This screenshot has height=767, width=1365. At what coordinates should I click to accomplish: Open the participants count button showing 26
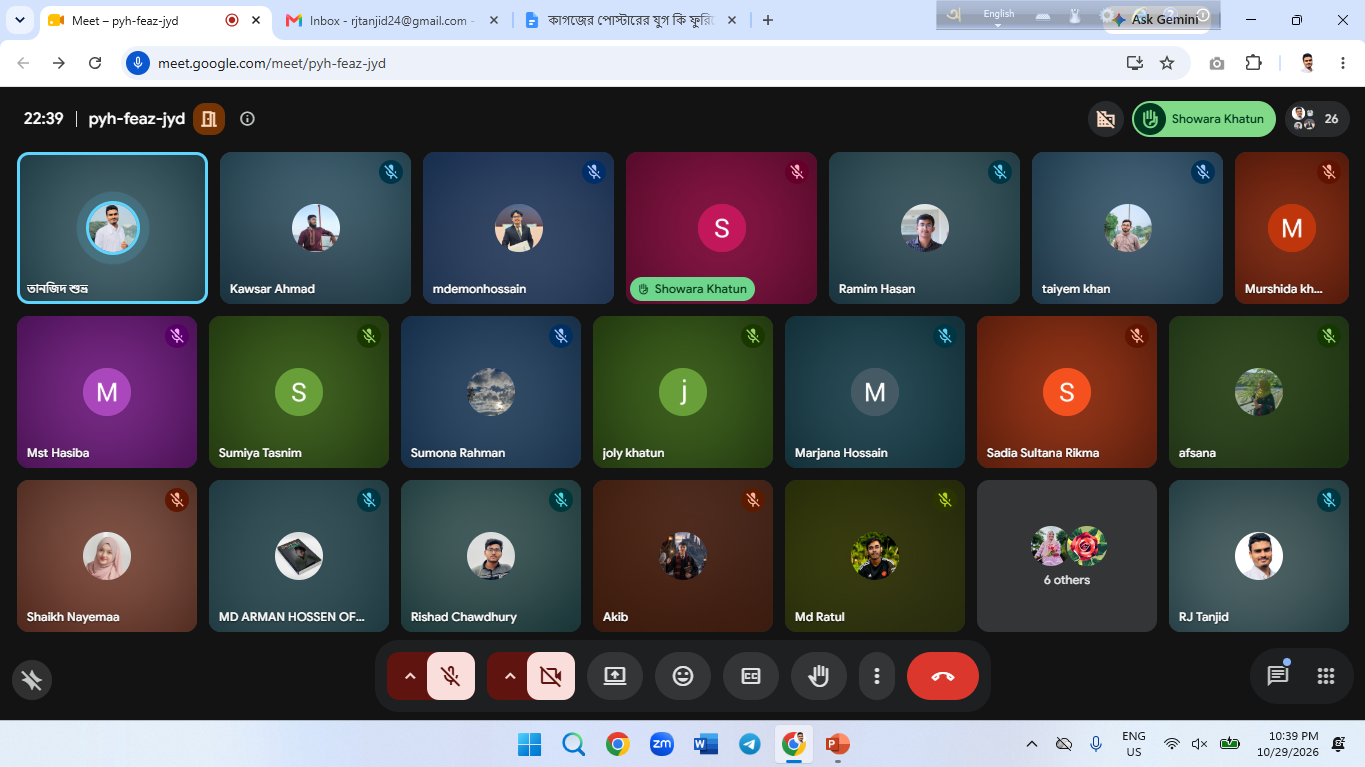(x=1317, y=119)
